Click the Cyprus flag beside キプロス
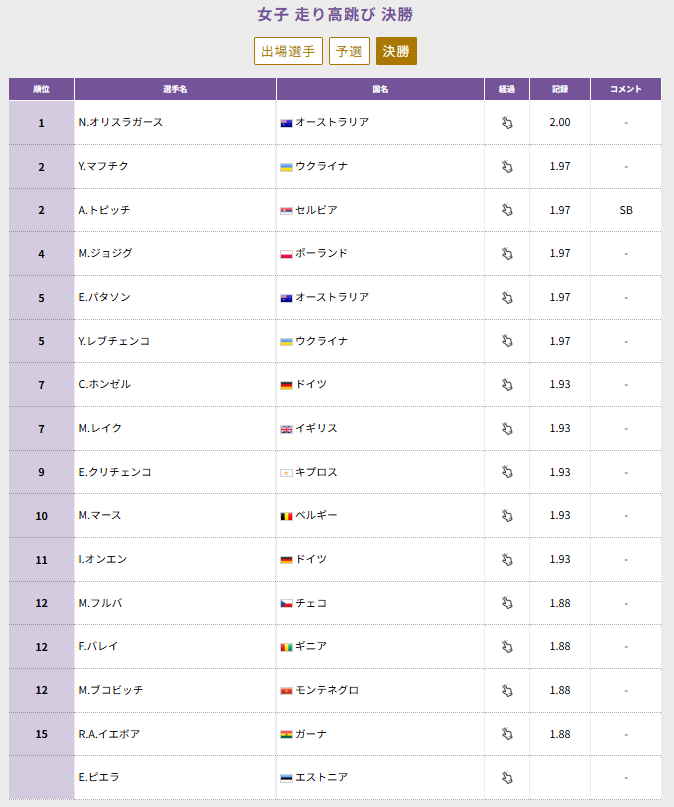The height and width of the screenshot is (807, 674). pos(286,472)
